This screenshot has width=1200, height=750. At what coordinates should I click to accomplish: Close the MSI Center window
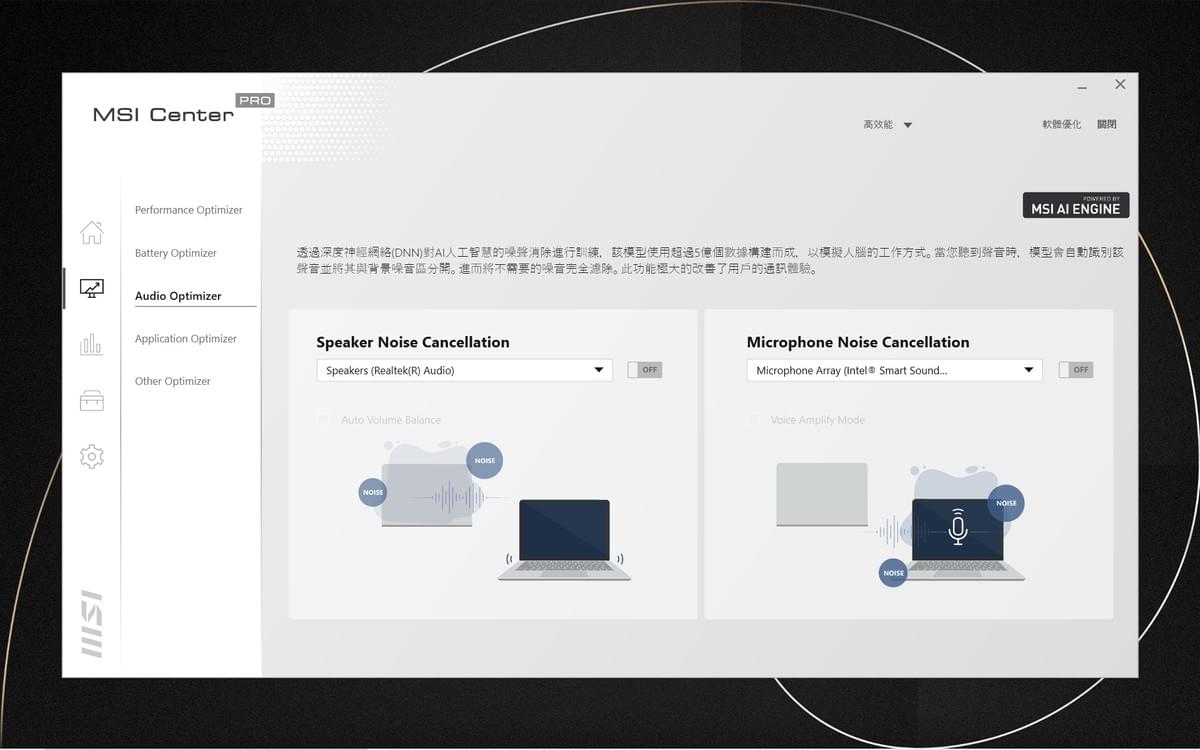click(1120, 85)
